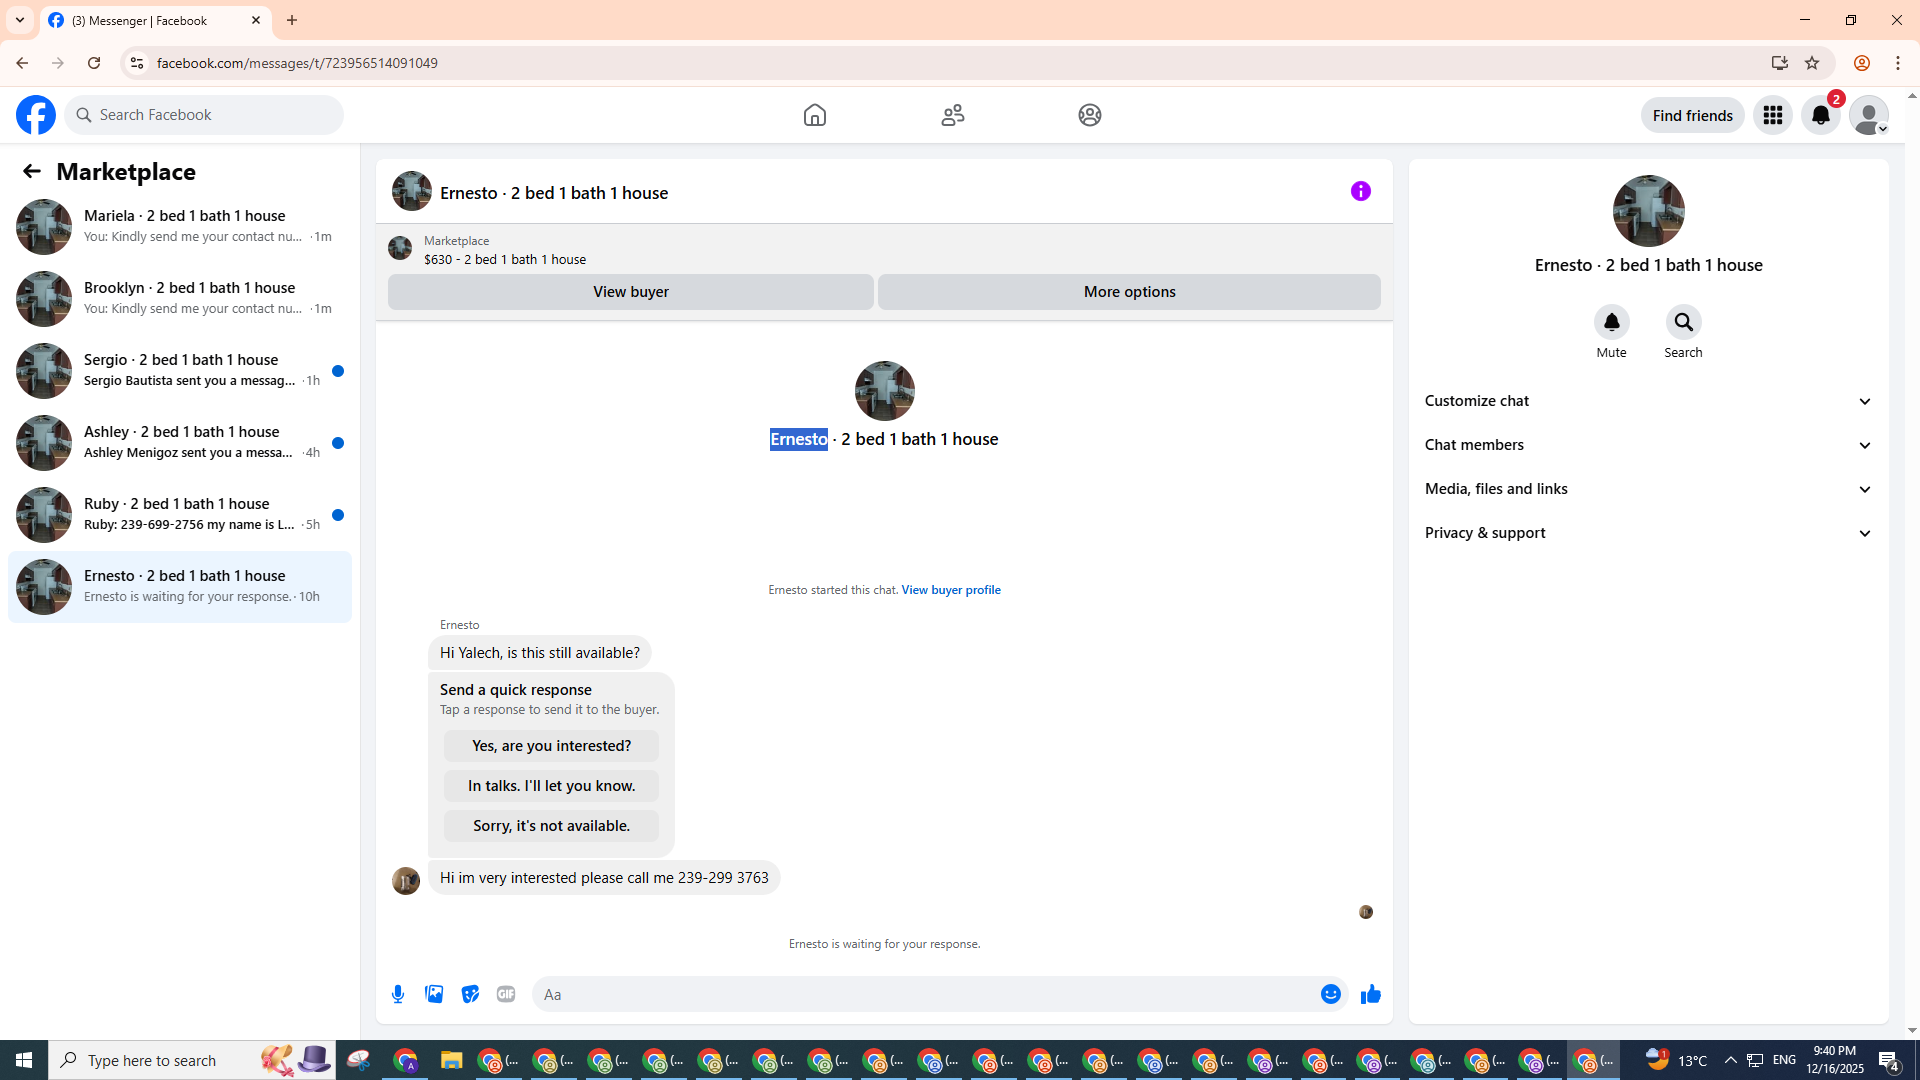Screen dimensions: 1920x1080
Task: Open the Friends icon in top navigation
Action: (953, 115)
